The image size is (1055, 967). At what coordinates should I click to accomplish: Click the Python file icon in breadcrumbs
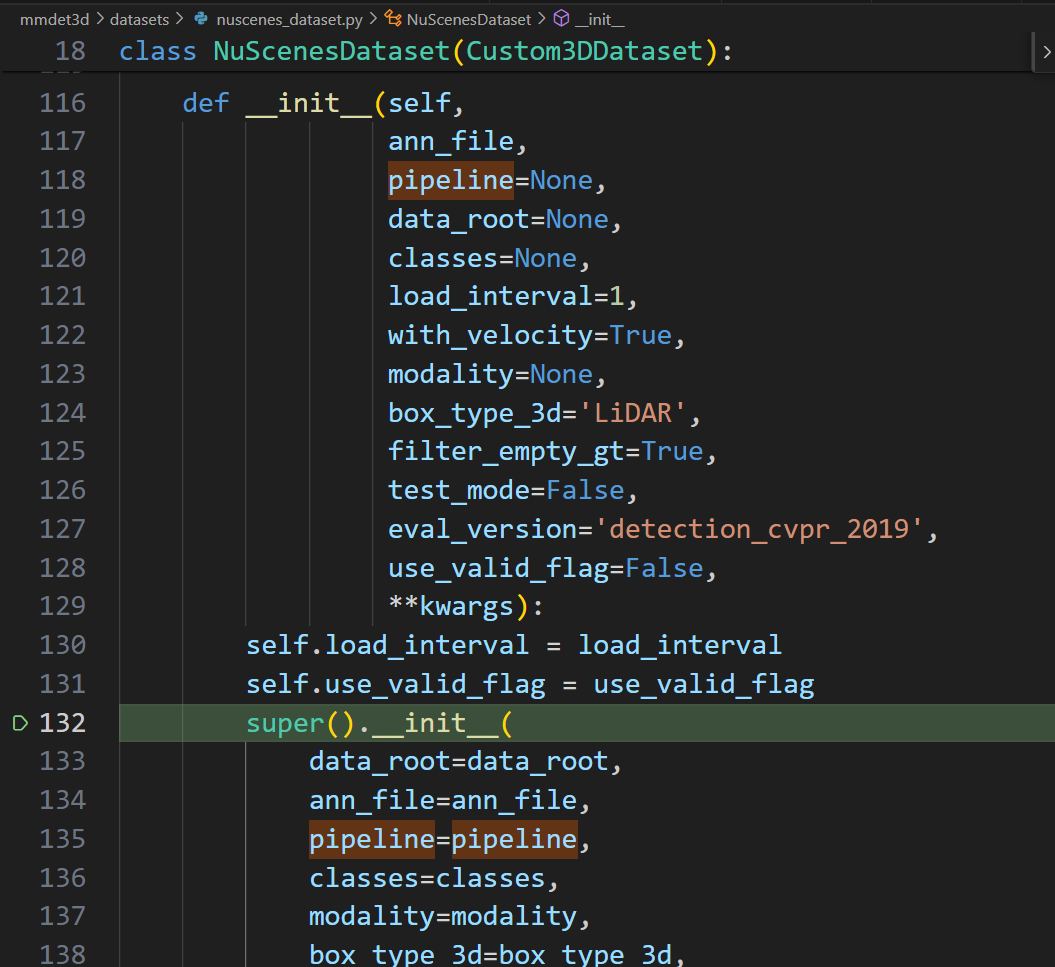(x=200, y=19)
